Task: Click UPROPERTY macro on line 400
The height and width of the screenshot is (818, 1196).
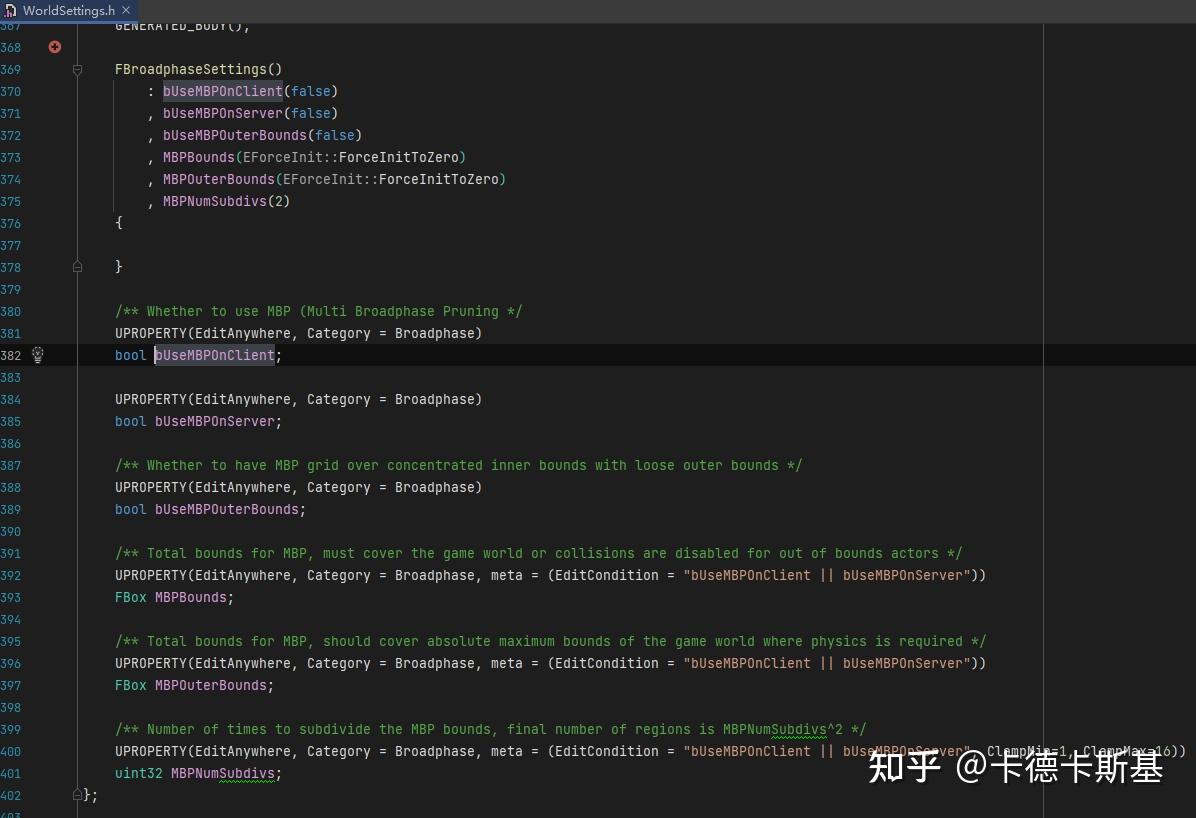Action: coord(150,752)
